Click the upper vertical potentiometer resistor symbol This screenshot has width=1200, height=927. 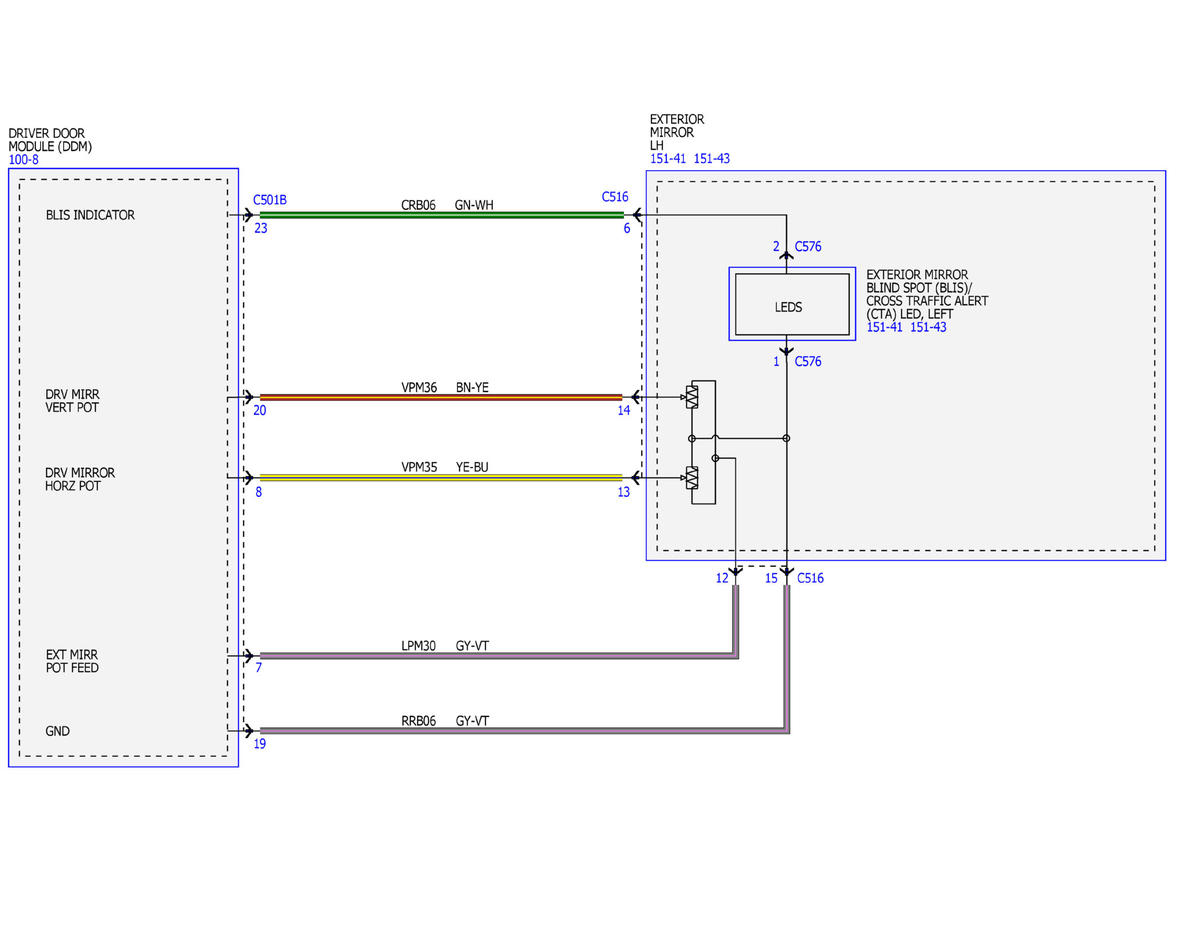pos(691,398)
